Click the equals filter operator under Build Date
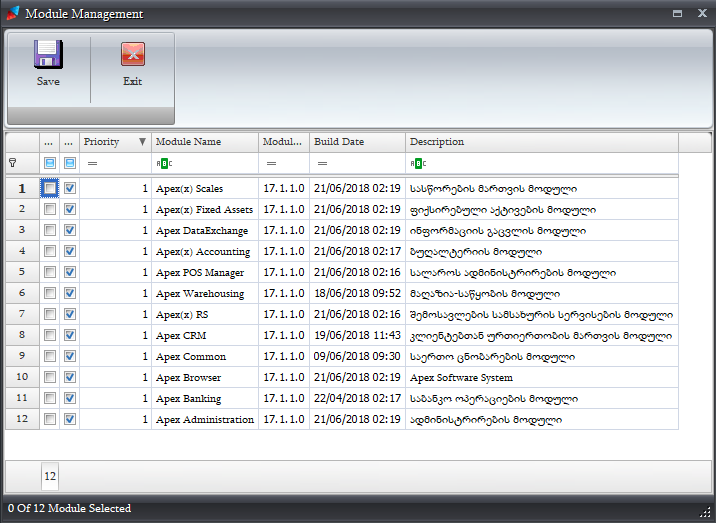716x523 pixels. point(322,163)
